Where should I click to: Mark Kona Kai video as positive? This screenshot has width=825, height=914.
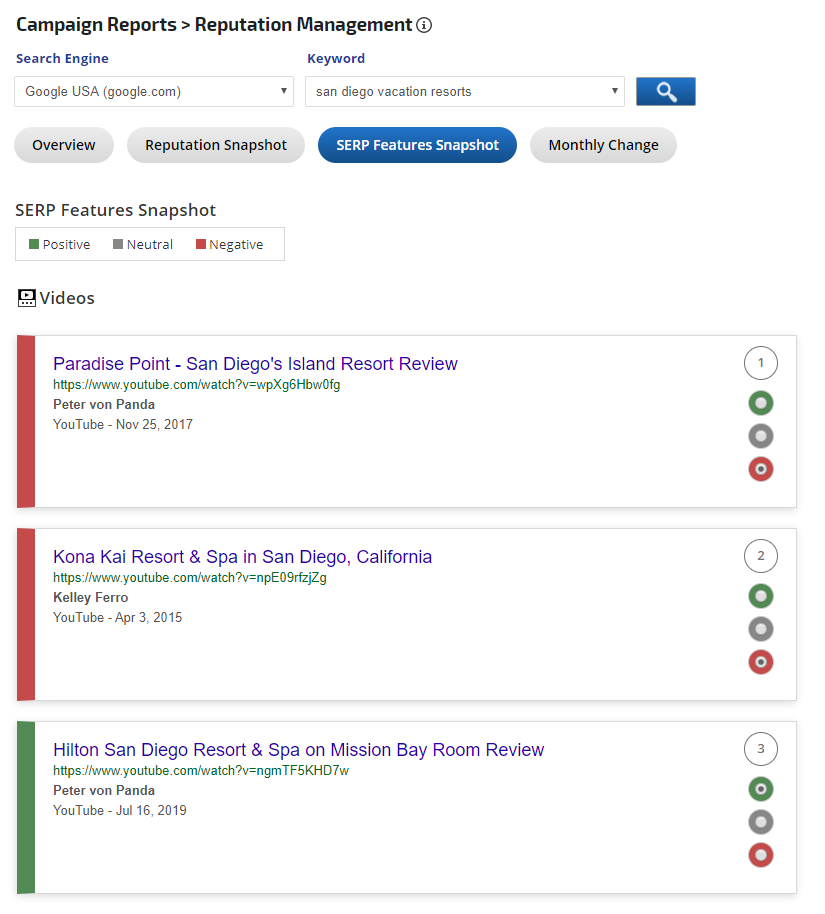(x=761, y=596)
